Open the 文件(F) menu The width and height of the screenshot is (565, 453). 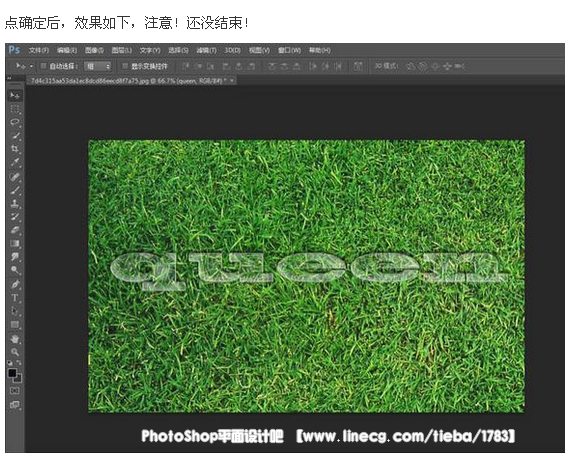click(x=39, y=50)
